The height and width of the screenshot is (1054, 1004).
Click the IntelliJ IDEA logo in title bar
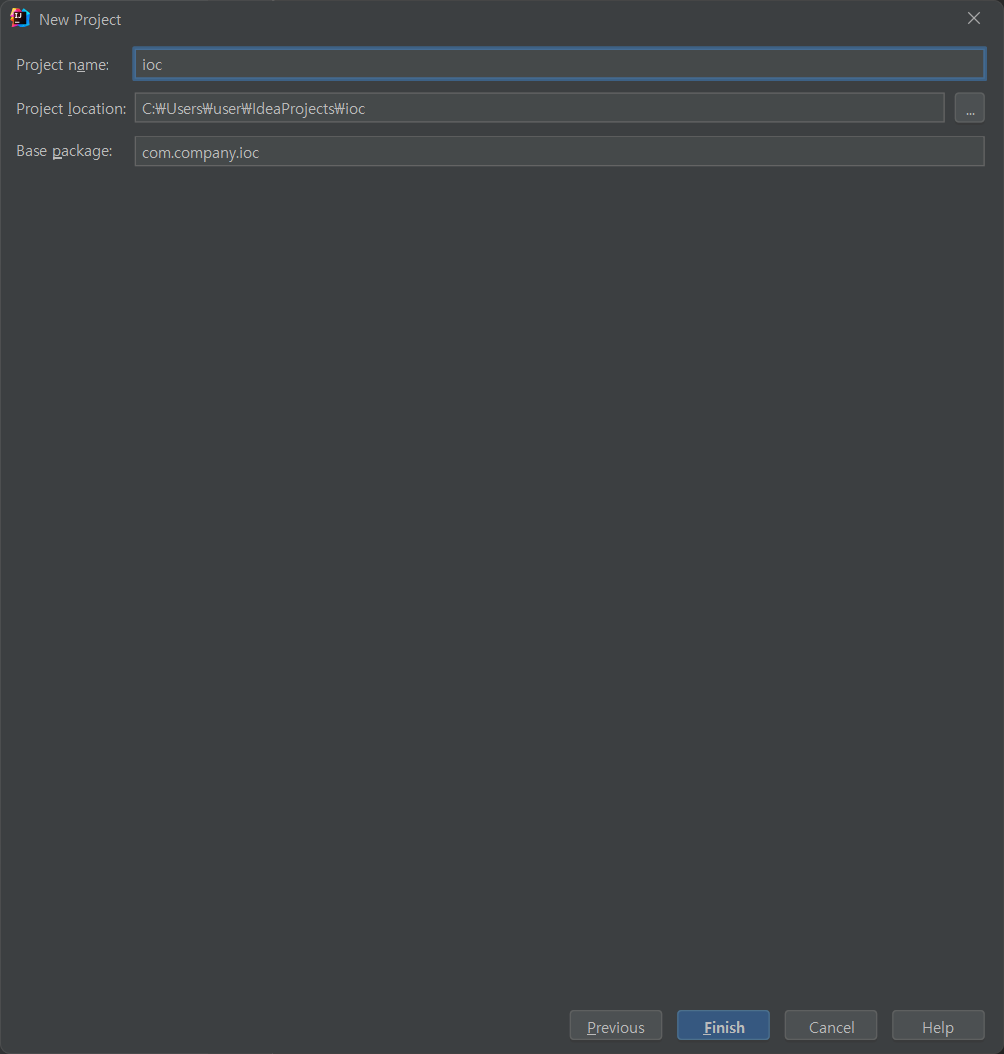tap(20, 18)
